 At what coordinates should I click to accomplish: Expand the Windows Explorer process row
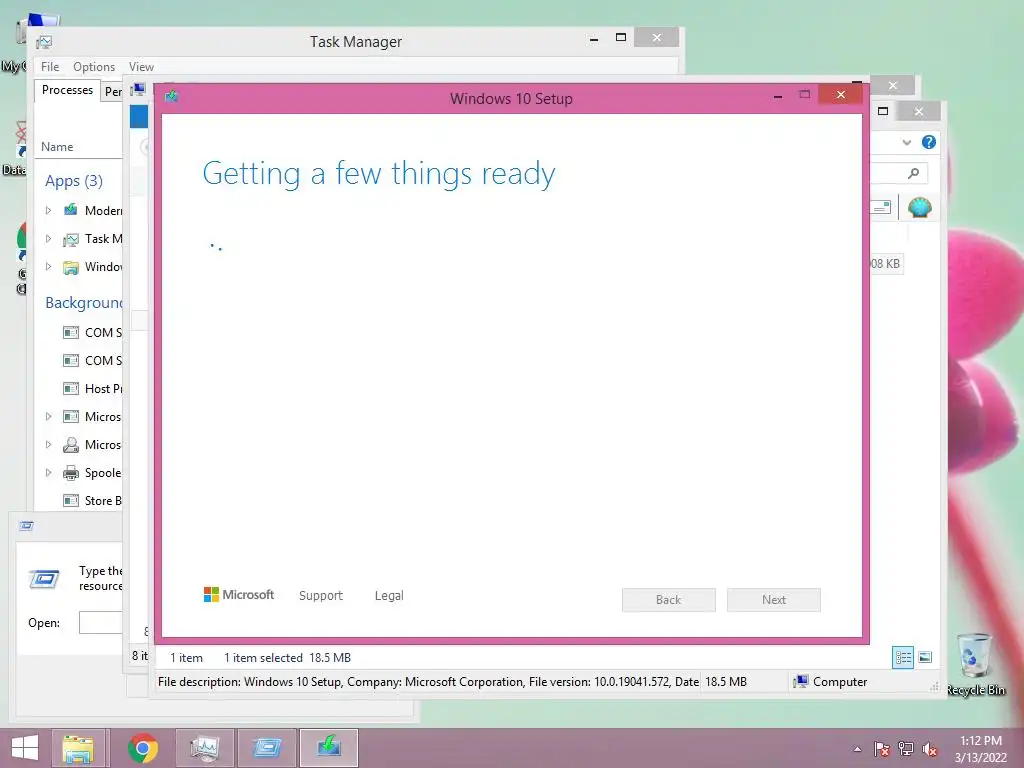(x=48, y=266)
